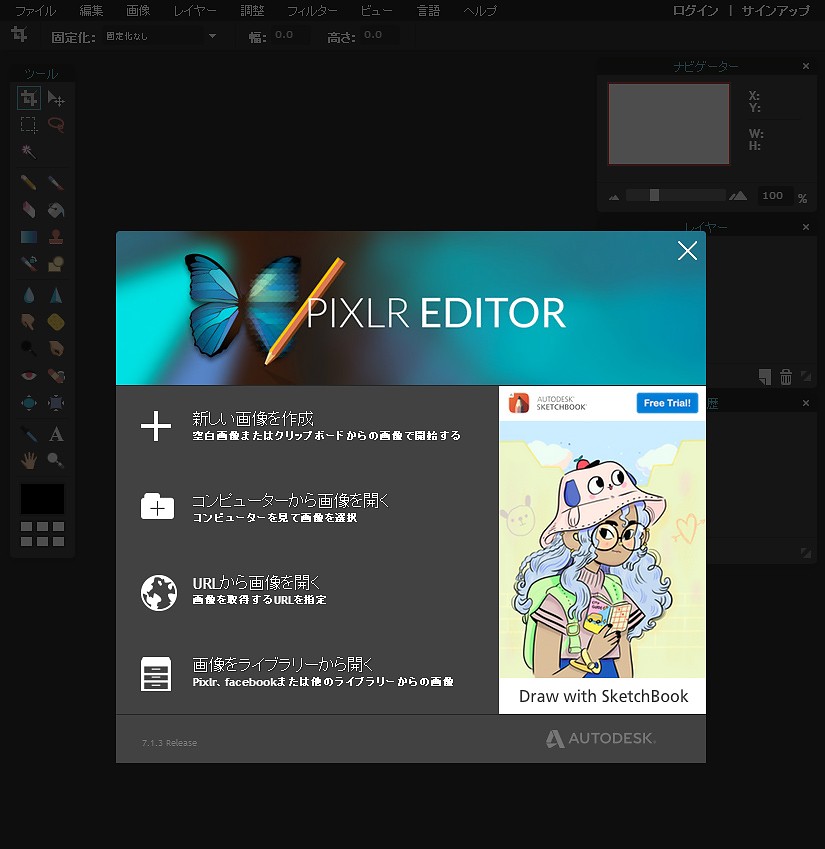Click the 高さ height input field

point(379,36)
